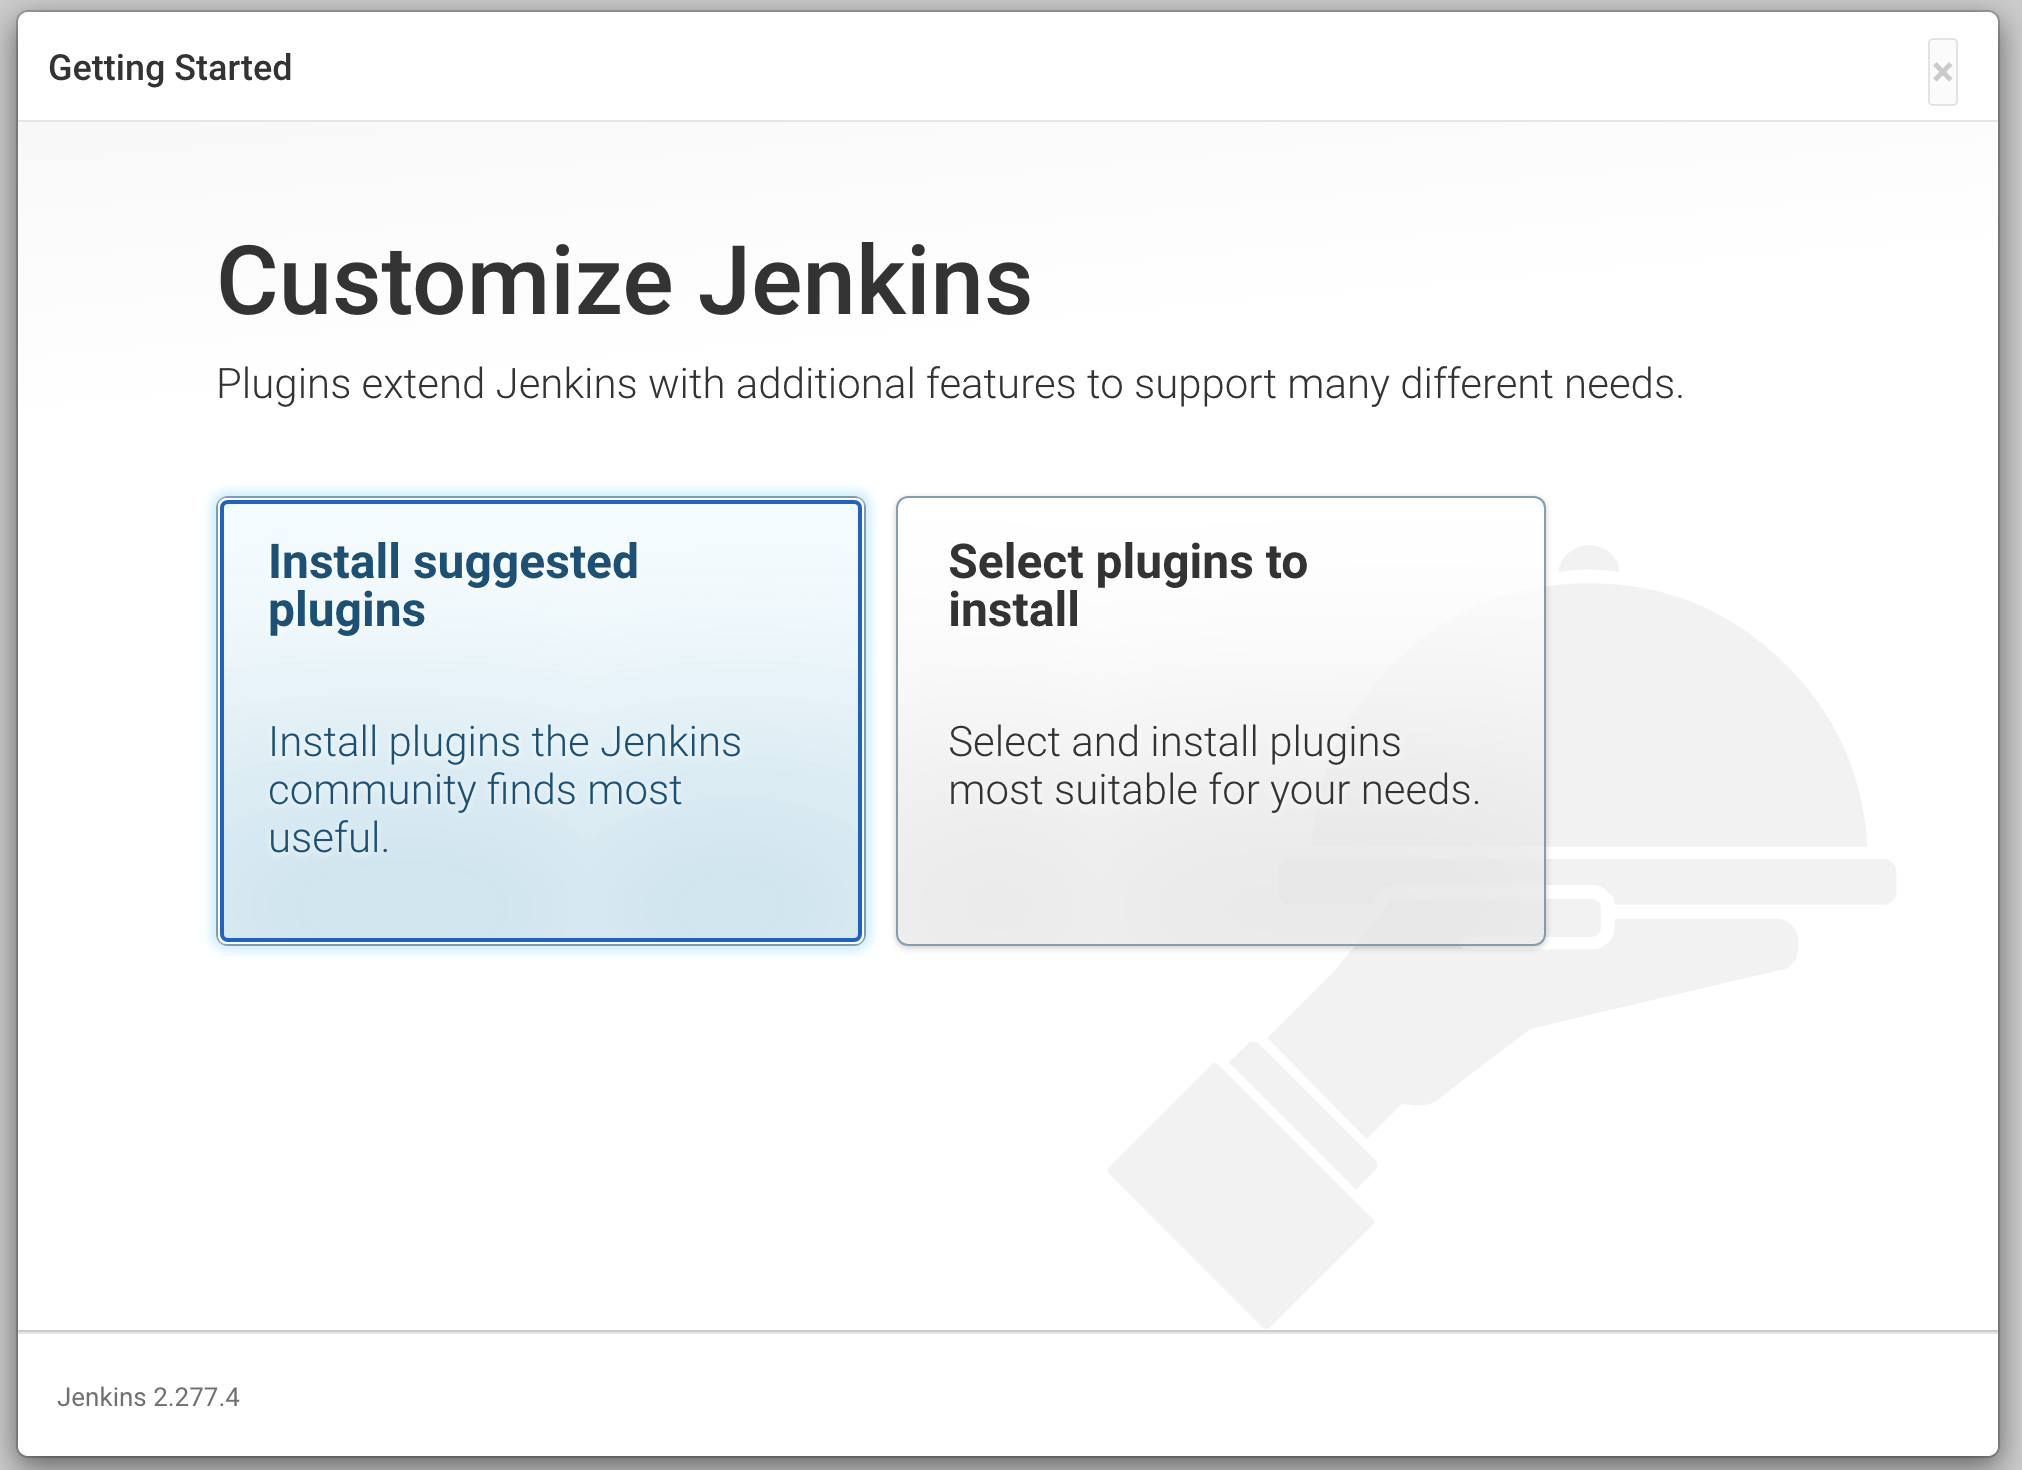Click the Install suggested plugins option

[540, 720]
